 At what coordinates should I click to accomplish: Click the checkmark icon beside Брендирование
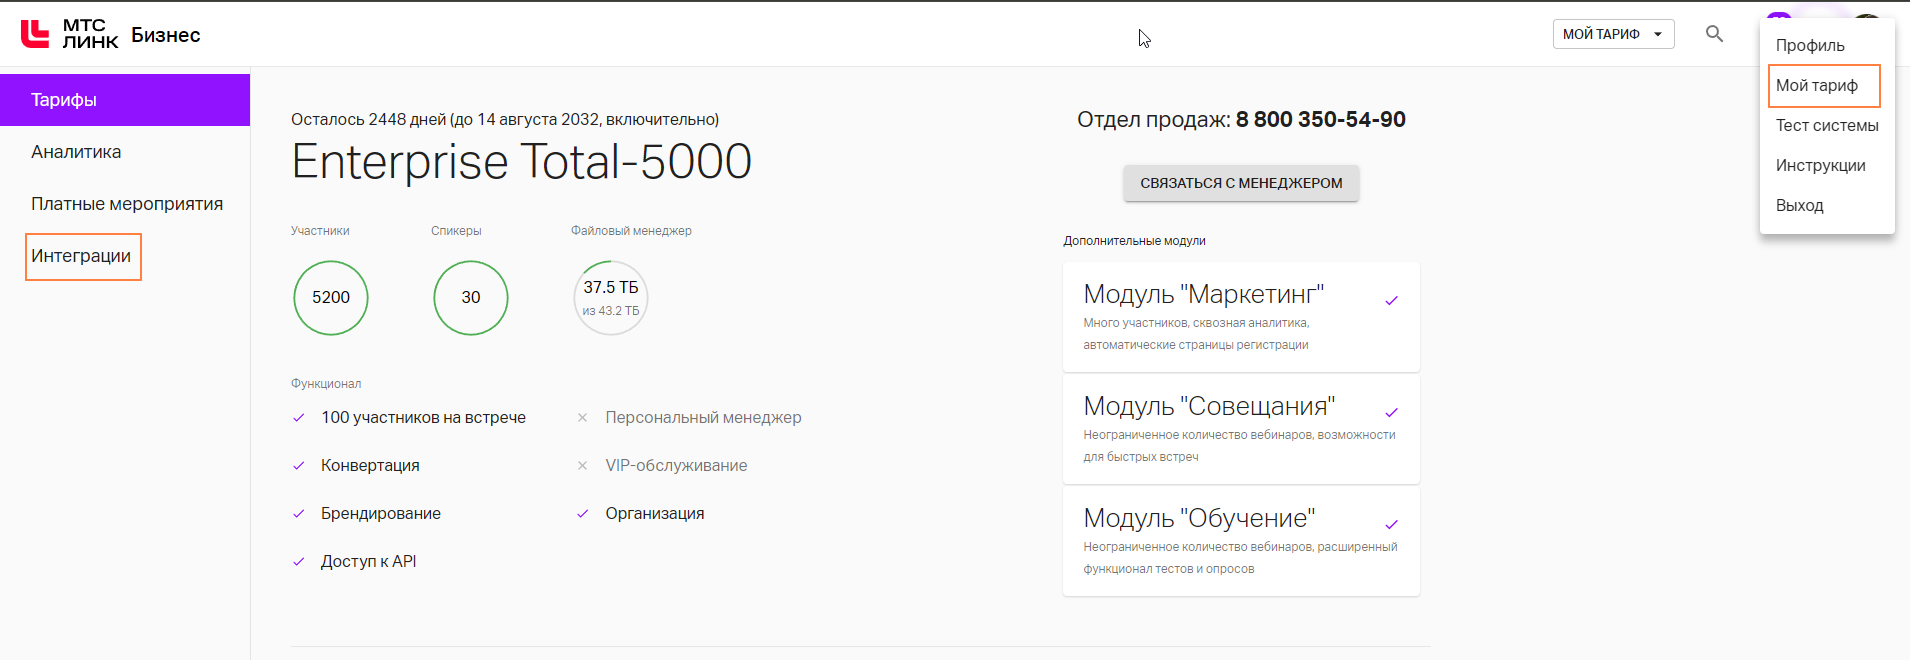coord(298,514)
